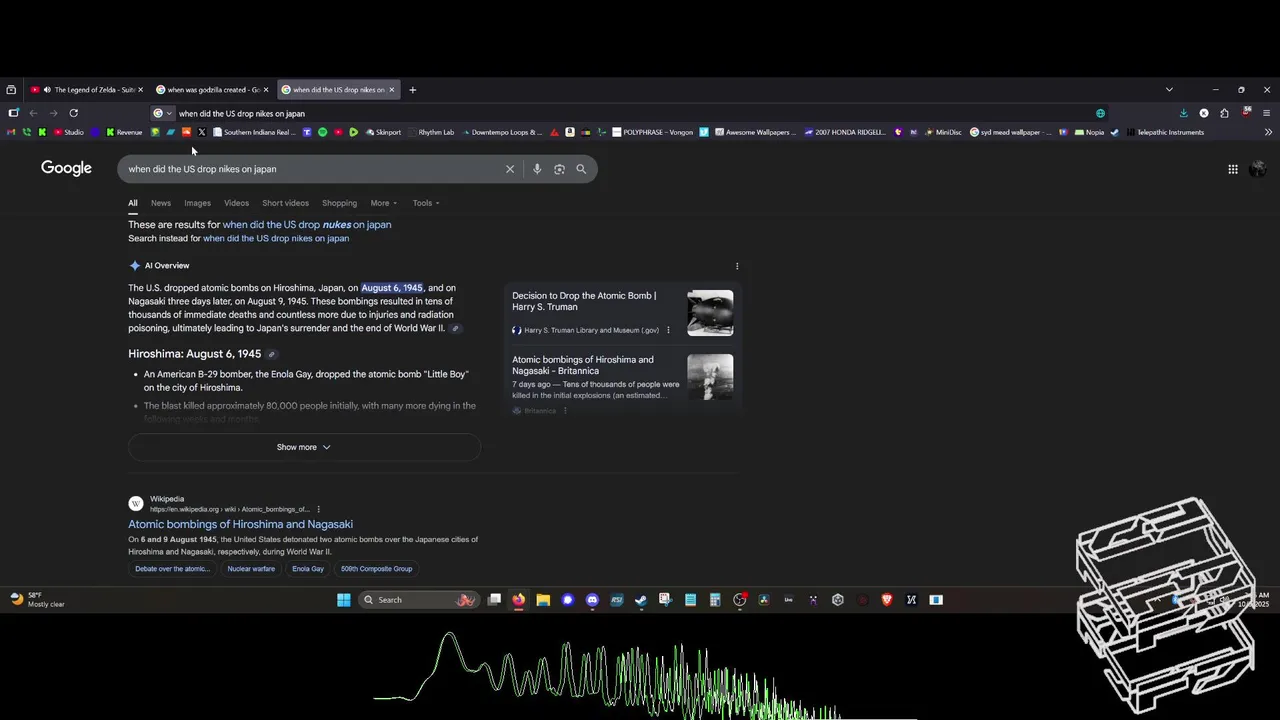Open Wikipedia result three-dot menu

319,509
